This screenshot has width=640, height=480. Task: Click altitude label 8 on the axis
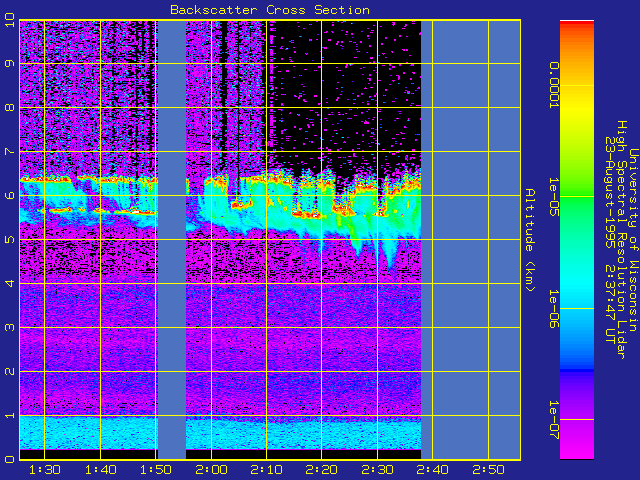[10, 107]
